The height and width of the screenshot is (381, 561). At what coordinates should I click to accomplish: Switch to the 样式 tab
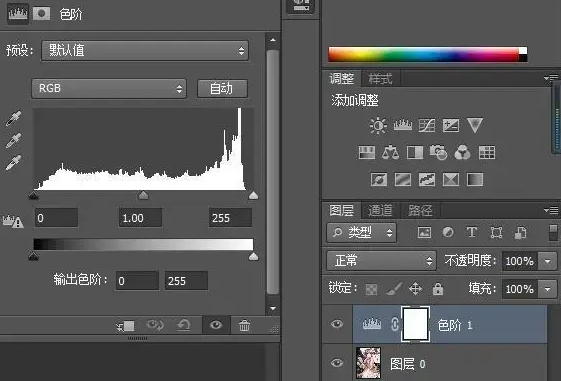pyautogui.click(x=380, y=78)
